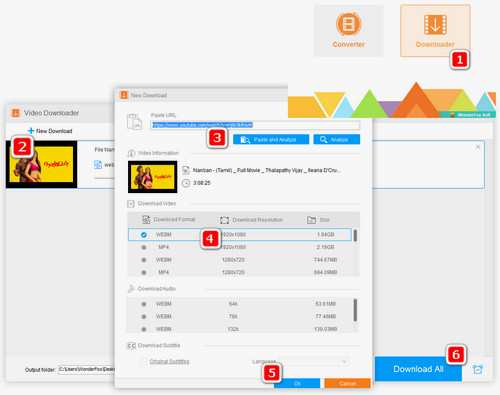Select MP4 1920x1080 format option

[239, 247]
